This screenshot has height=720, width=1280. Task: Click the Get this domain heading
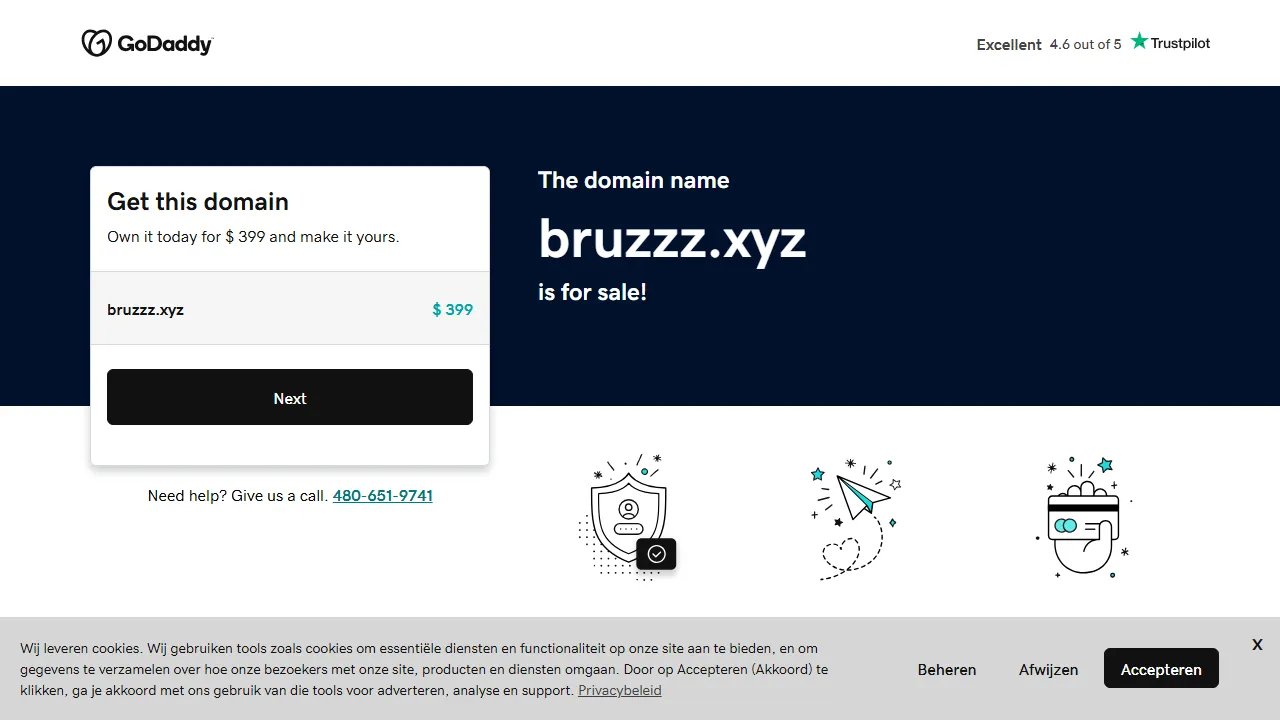[x=197, y=201]
